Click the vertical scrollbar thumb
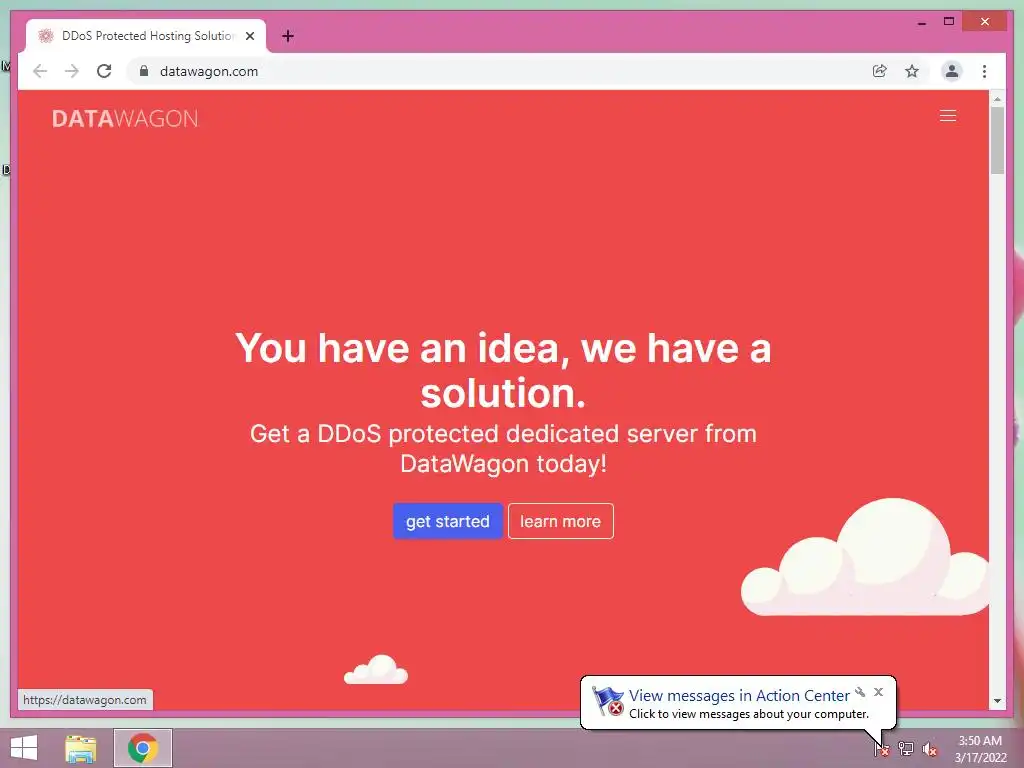Viewport: 1024px width, 768px height. tap(997, 140)
